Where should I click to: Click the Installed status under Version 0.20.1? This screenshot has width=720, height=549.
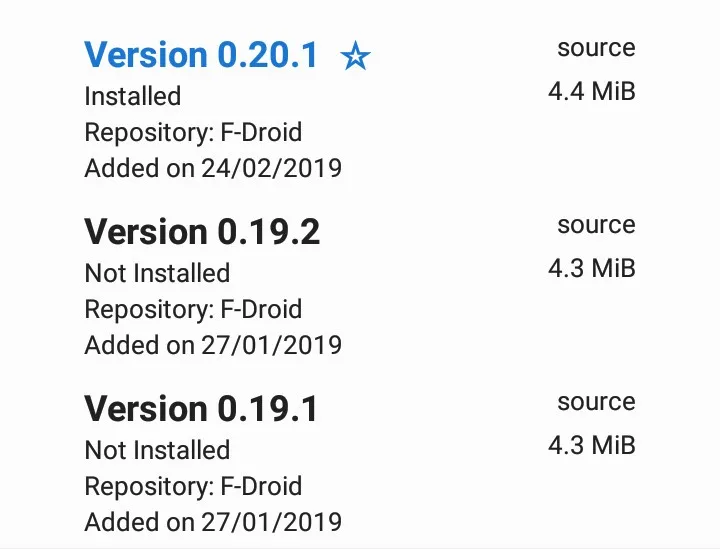(133, 97)
